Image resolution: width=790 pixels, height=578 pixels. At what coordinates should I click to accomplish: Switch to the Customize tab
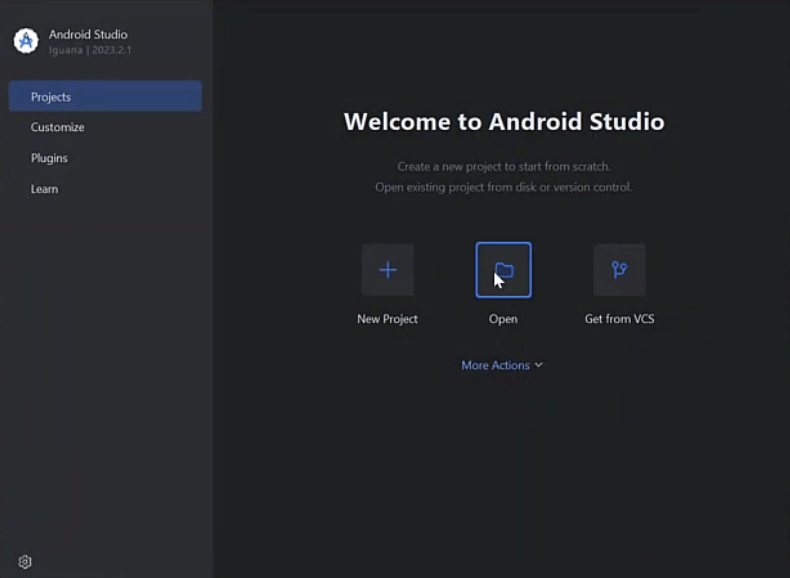point(57,127)
